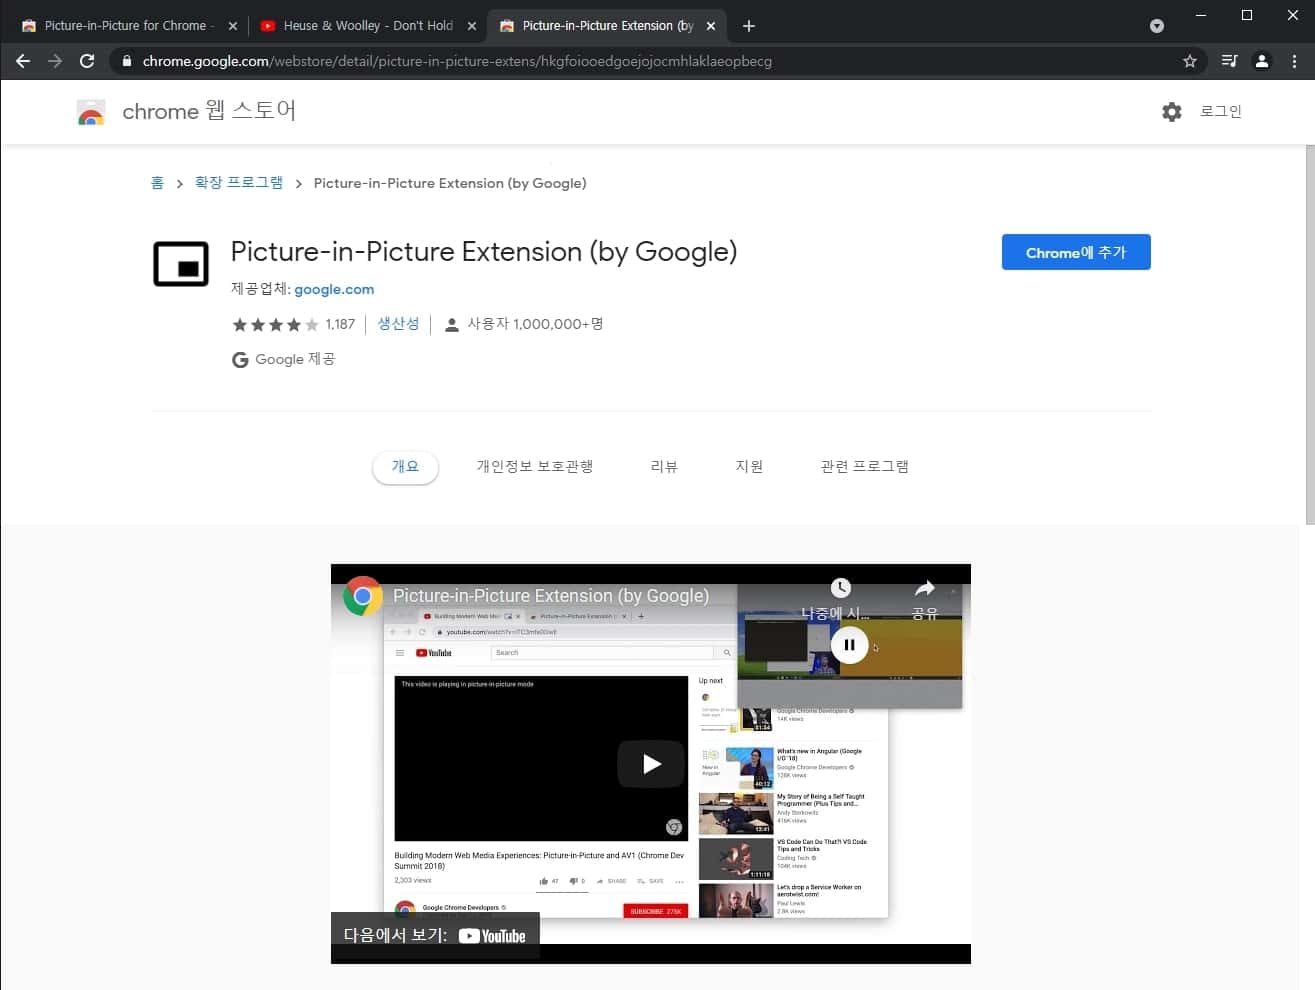Go back to previous page
This screenshot has width=1315, height=990.
point(23,61)
